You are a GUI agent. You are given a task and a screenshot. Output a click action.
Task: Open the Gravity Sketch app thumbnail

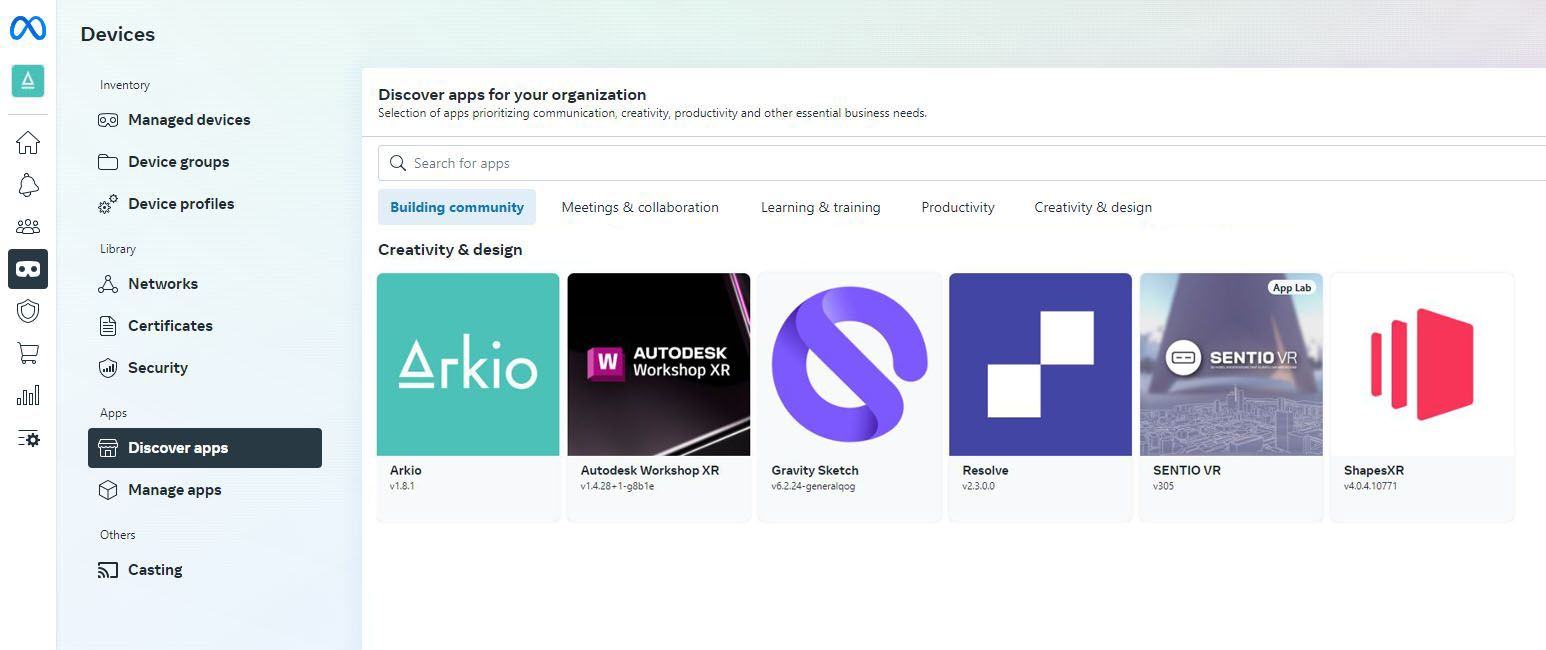tap(850, 365)
